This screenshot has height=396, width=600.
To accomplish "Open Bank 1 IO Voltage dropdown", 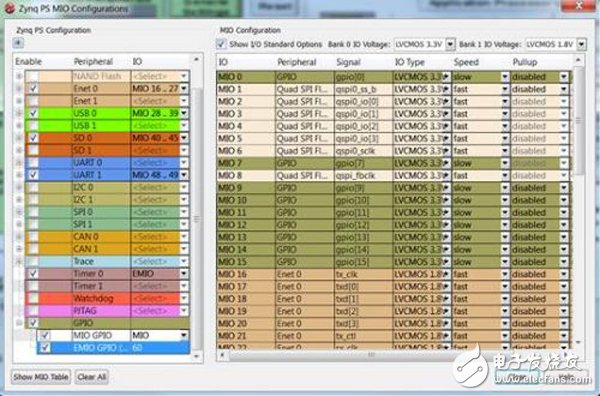I will [x=581, y=44].
